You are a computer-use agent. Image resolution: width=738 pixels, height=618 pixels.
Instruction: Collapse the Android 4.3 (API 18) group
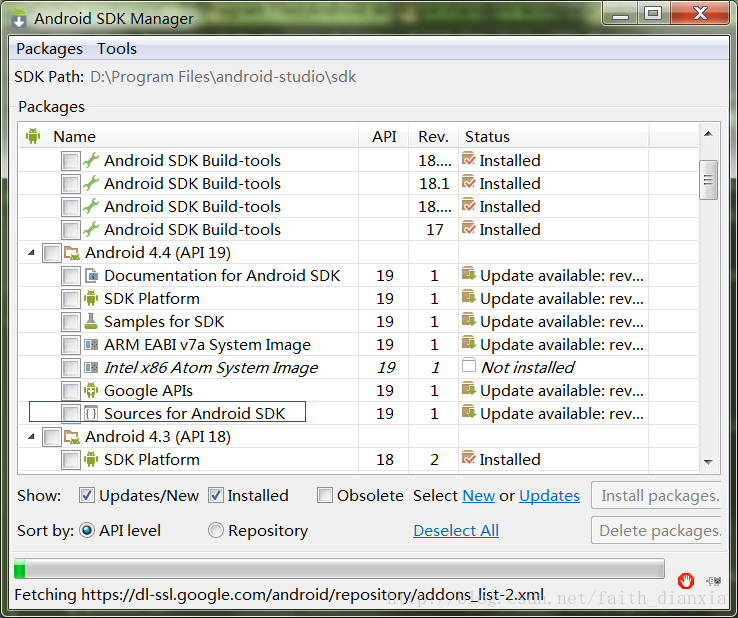point(31,437)
